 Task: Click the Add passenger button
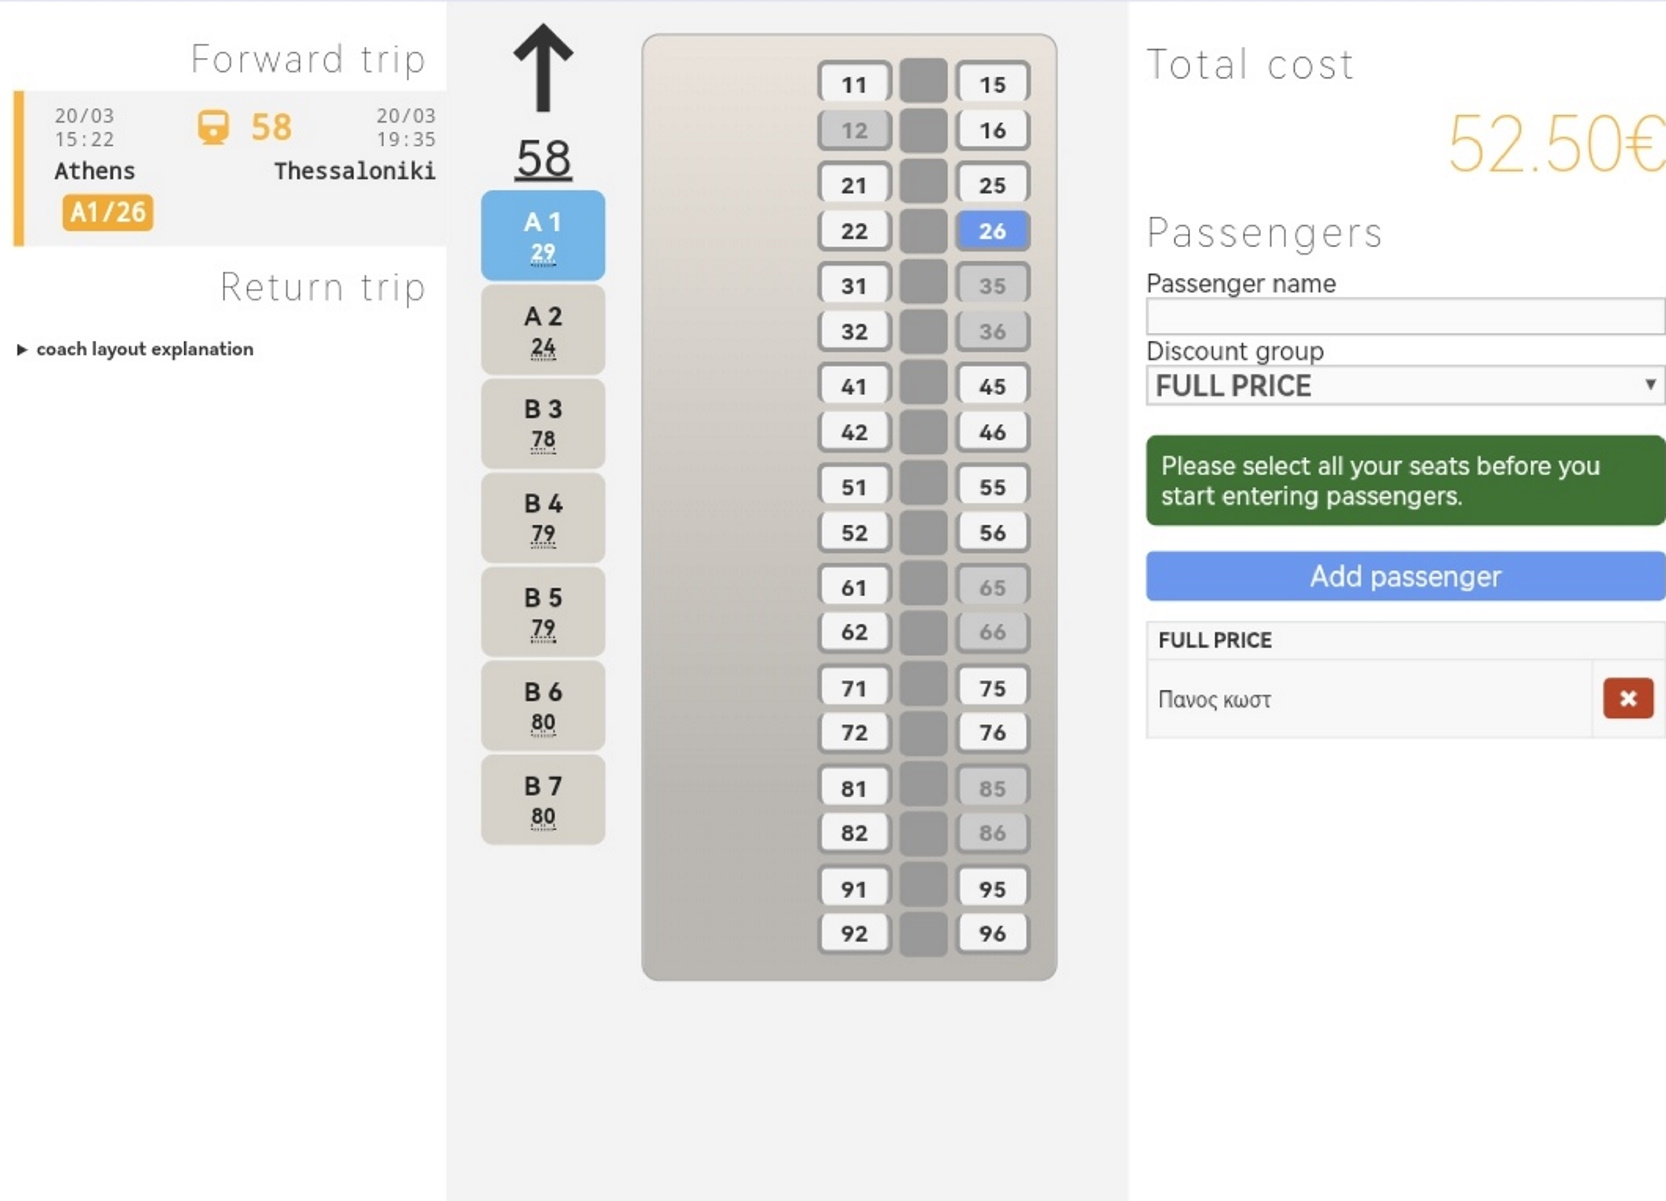1405,576
